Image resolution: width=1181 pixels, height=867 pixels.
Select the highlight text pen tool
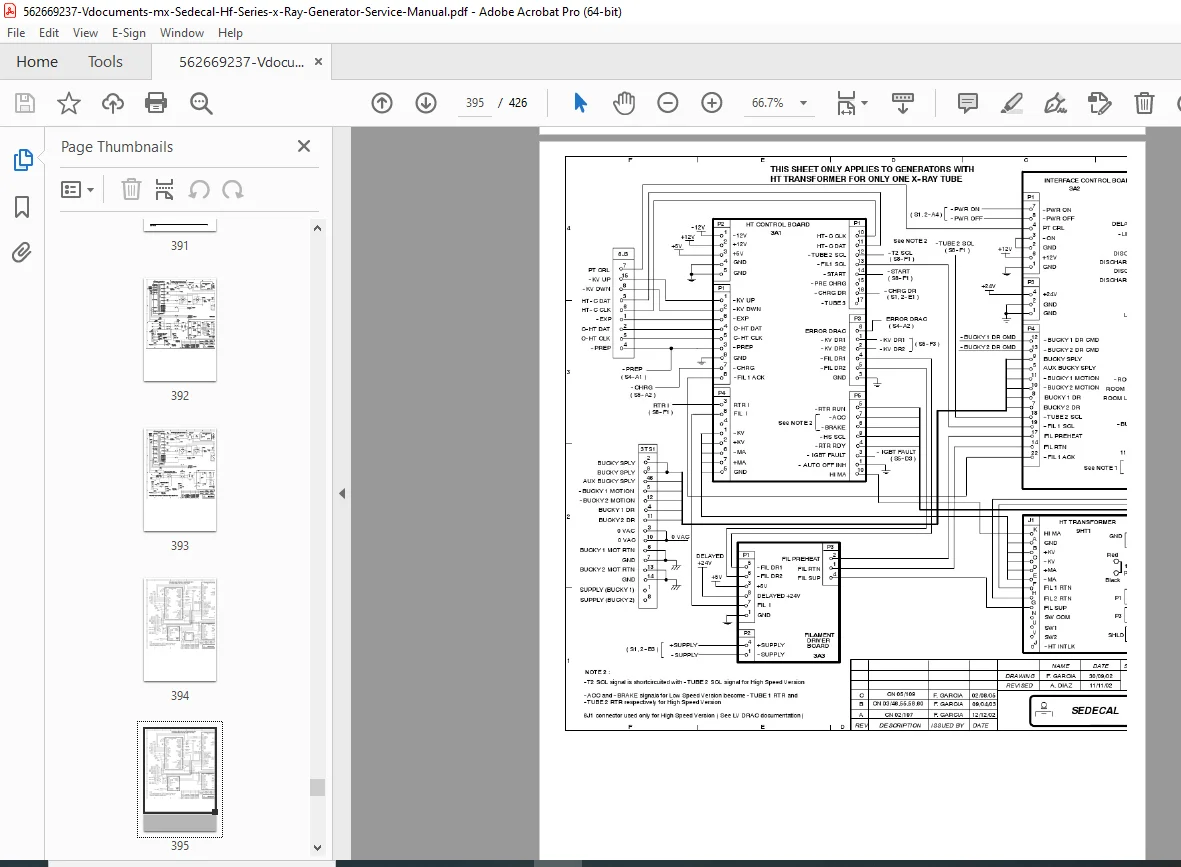(1012, 103)
